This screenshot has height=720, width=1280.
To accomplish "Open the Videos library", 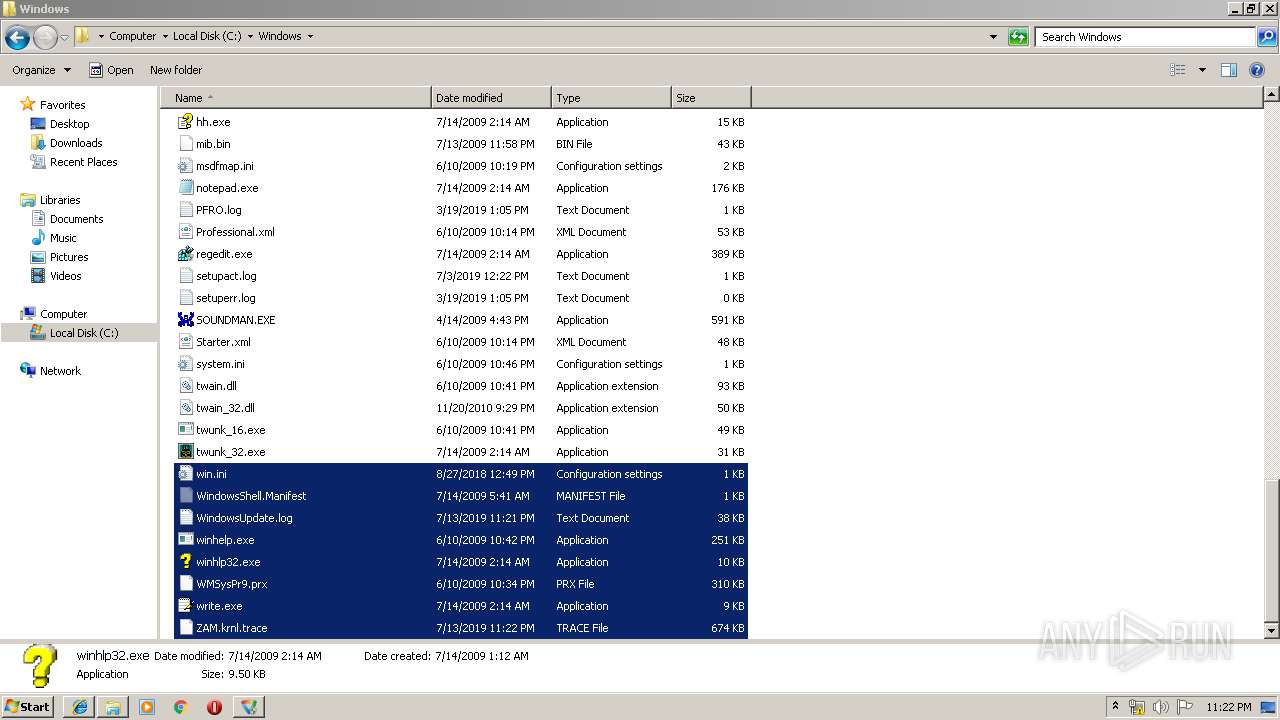I will (65, 276).
